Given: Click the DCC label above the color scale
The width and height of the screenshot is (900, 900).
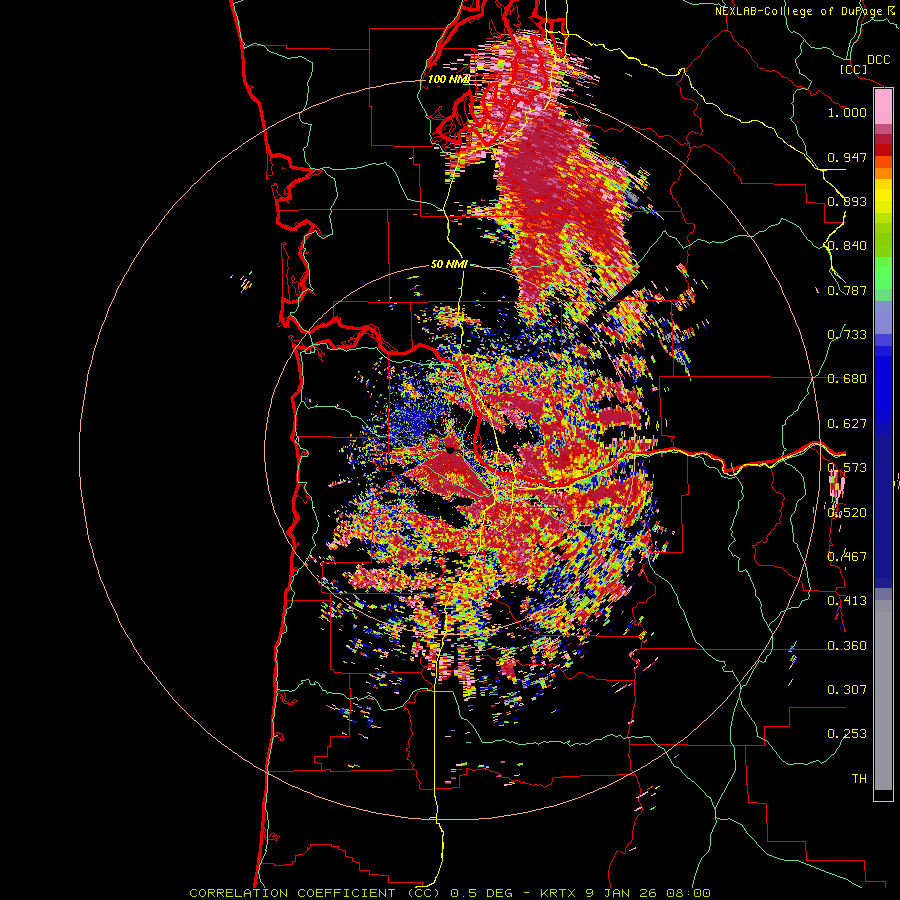Looking at the screenshot, I should coord(878,60).
